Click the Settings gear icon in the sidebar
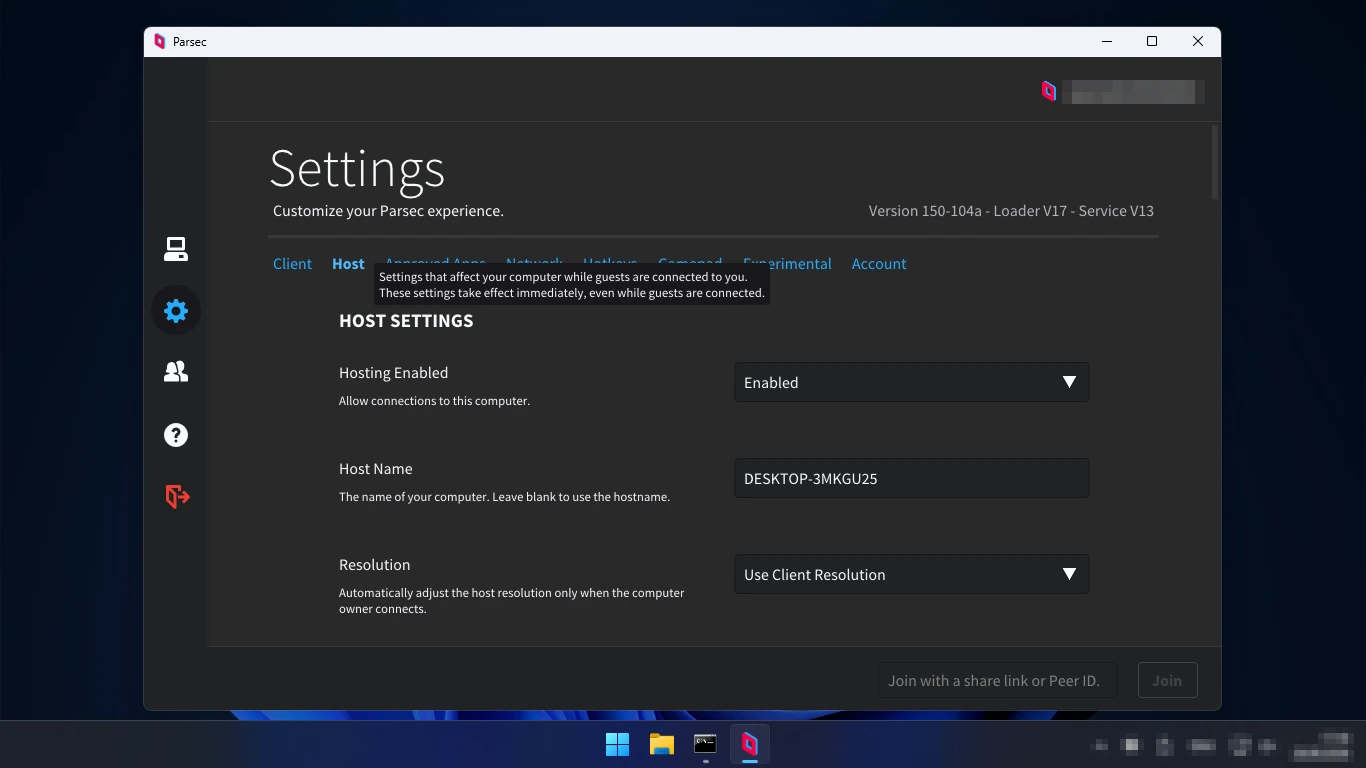The height and width of the screenshot is (768, 1366). point(176,311)
